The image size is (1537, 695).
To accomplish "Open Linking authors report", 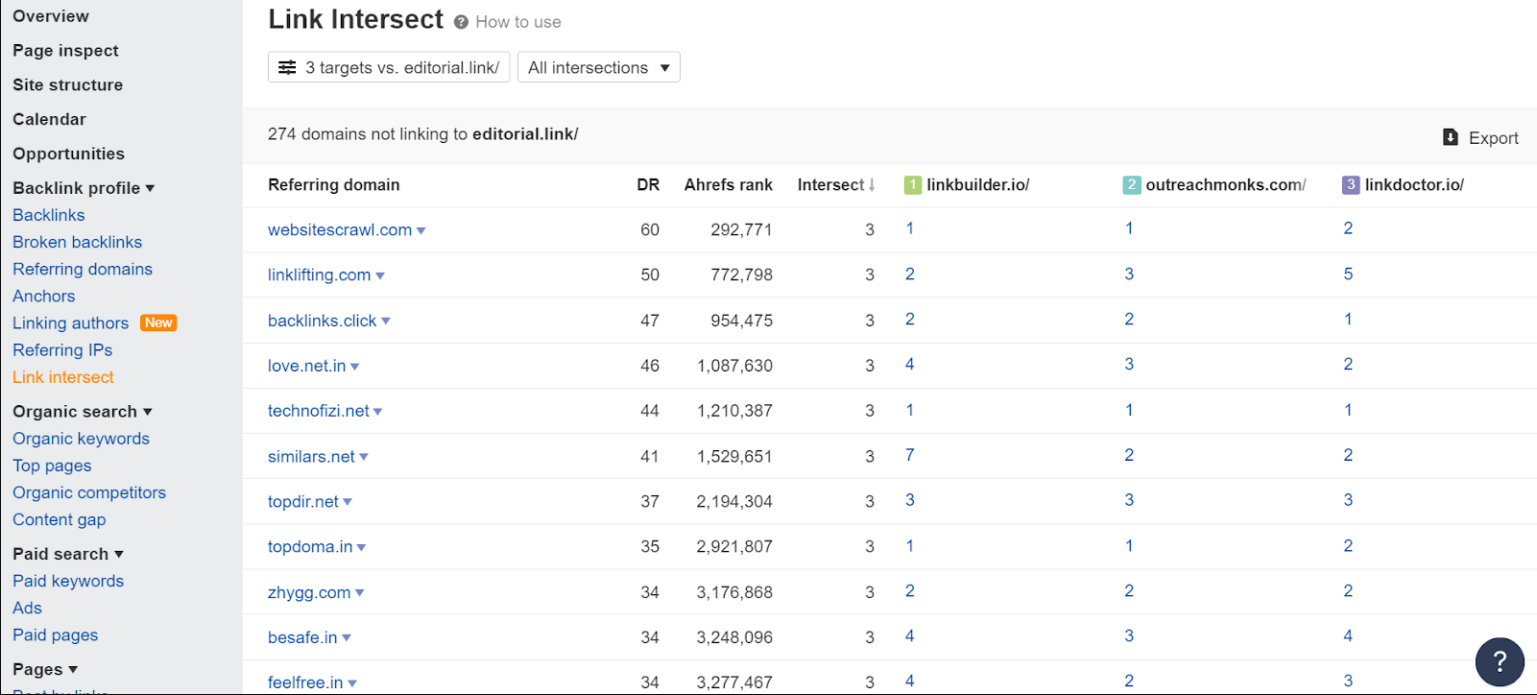I will [71, 323].
